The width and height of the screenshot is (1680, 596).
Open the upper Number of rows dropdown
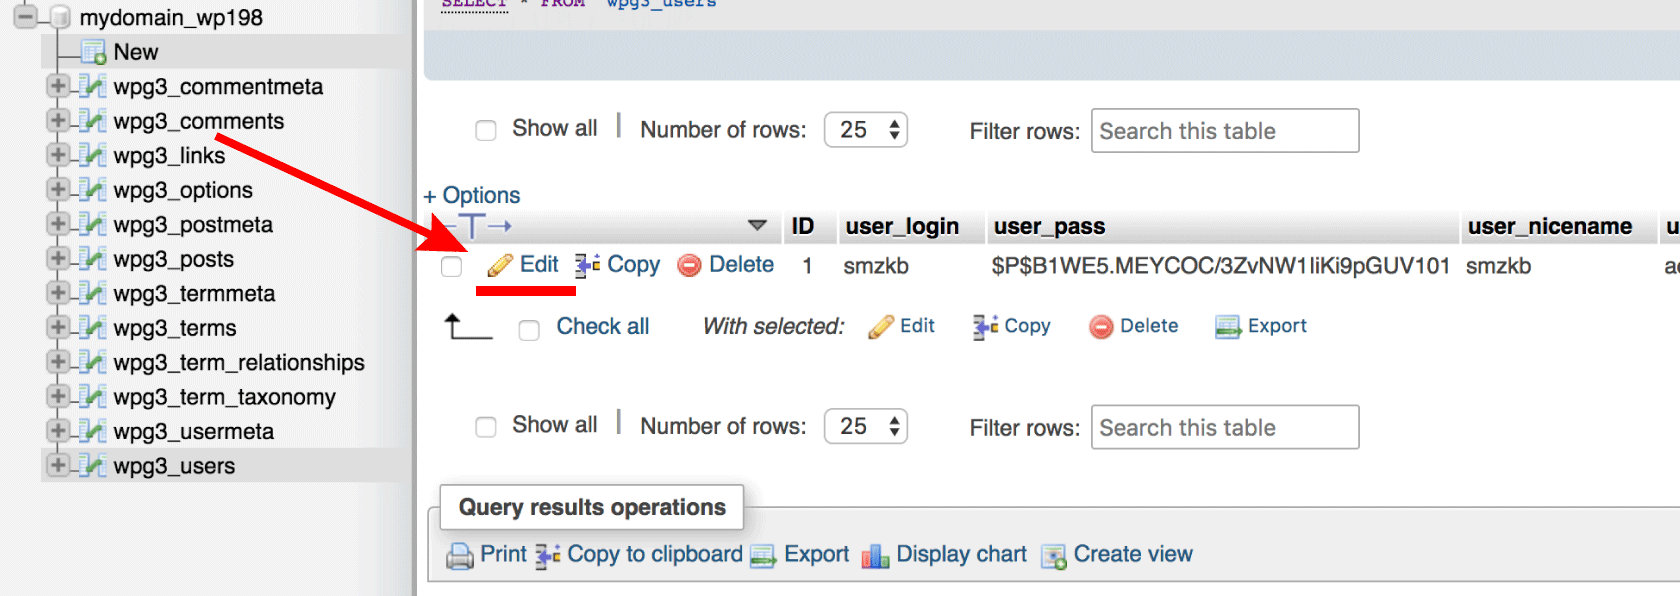click(x=866, y=130)
